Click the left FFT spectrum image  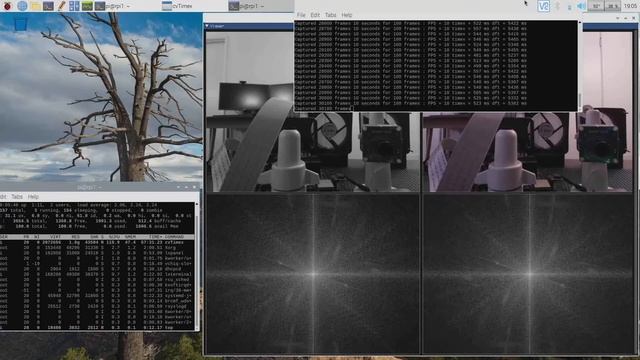pos(313,273)
